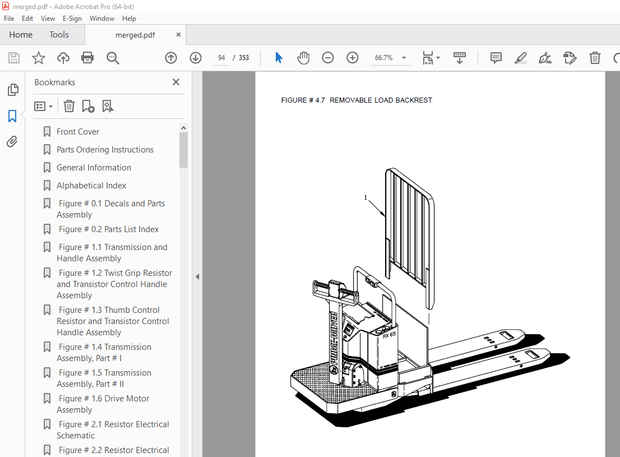Switch to the Tools tab
This screenshot has width=620, height=457.
(x=59, y=35)
